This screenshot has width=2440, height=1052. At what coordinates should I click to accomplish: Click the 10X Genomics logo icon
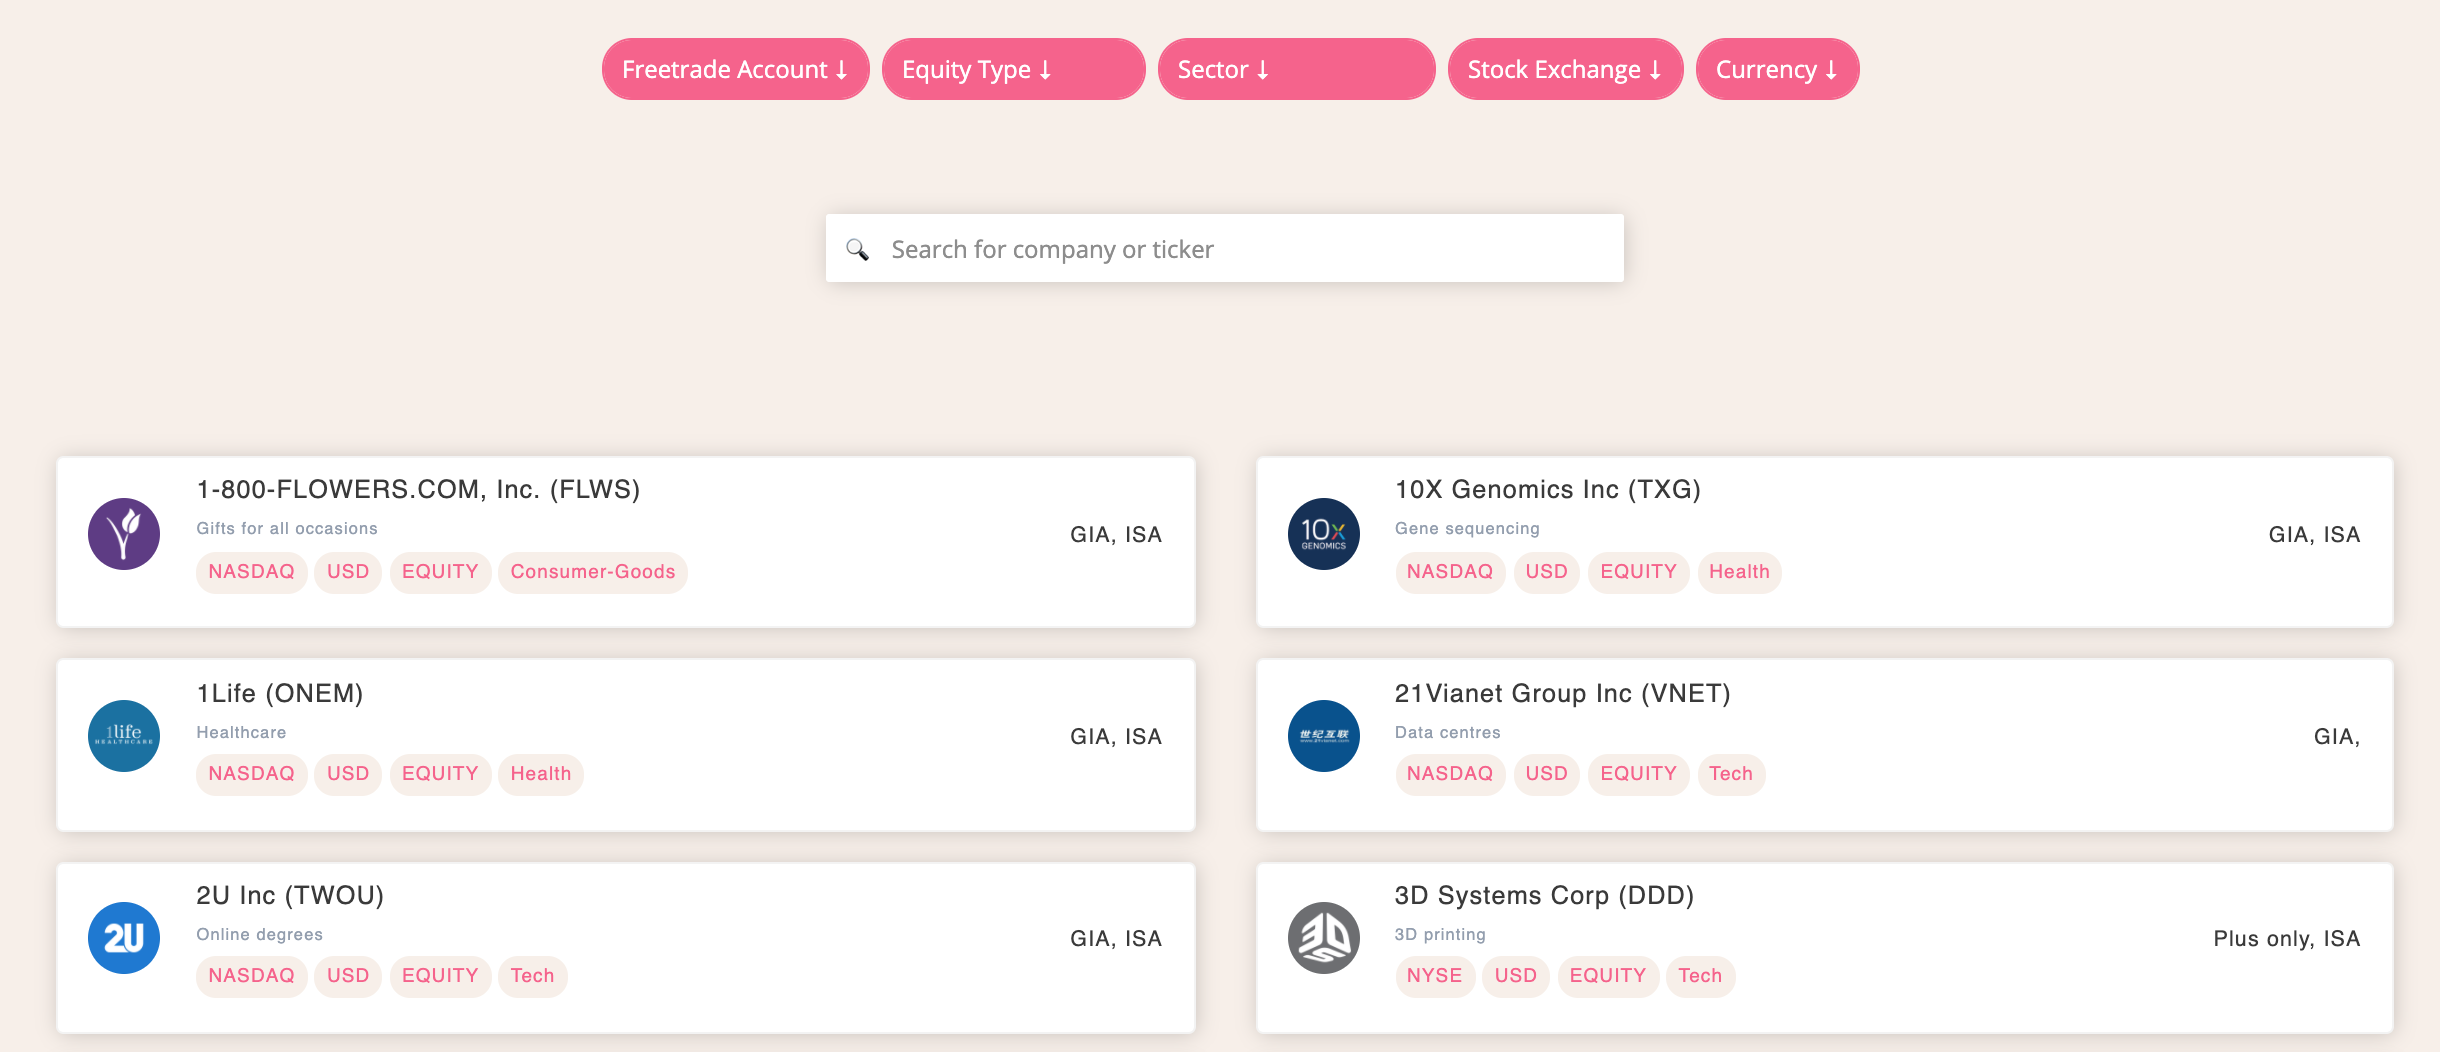pos(1323,534)
